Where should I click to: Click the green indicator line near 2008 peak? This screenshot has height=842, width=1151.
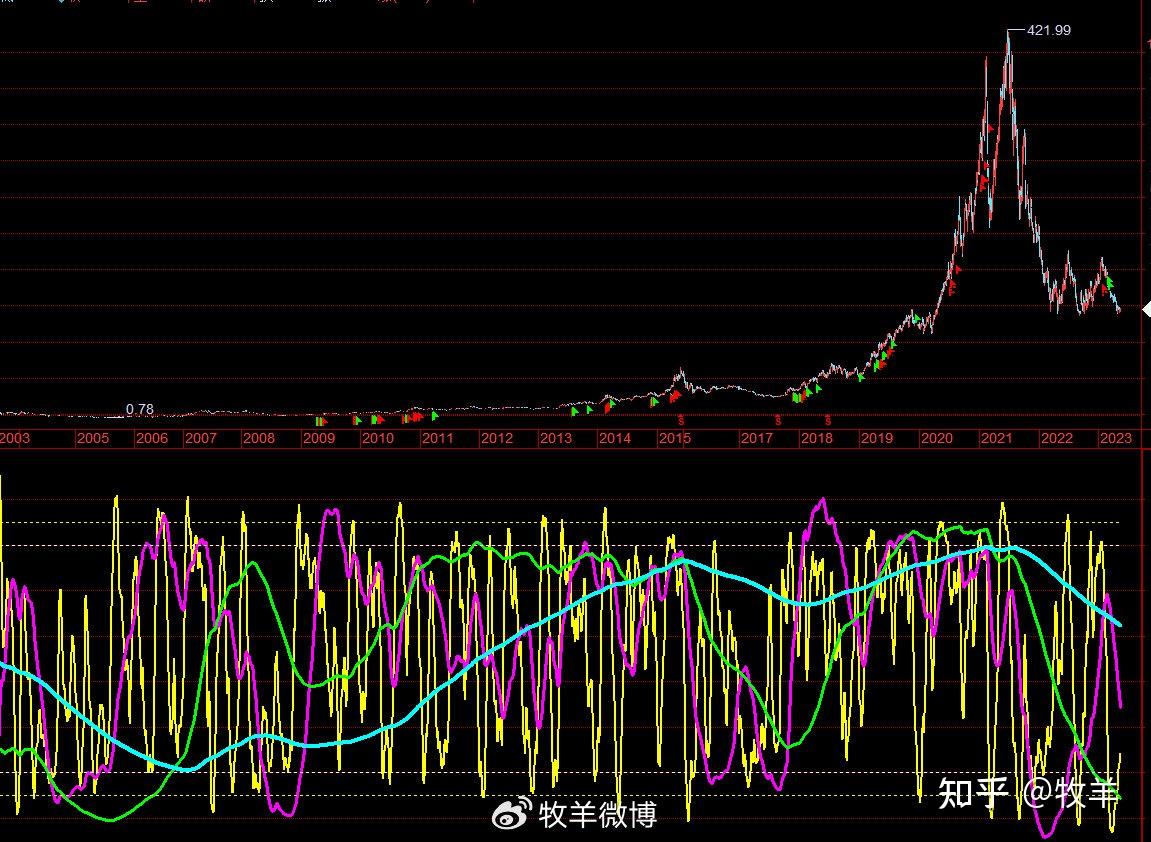(253, 564)
